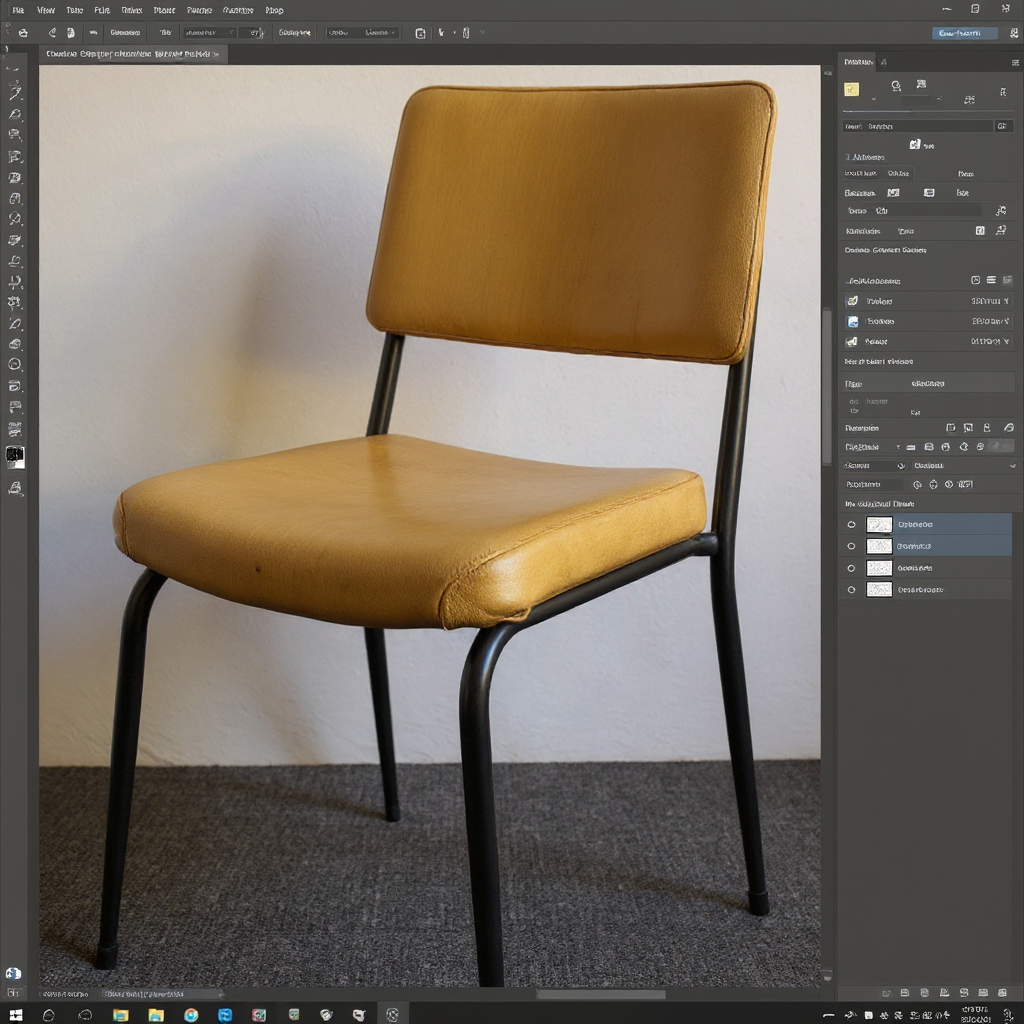The image size is (1024, 1024).
Task: Toggle visibility of the bottom layer
Action: point(852,589)
